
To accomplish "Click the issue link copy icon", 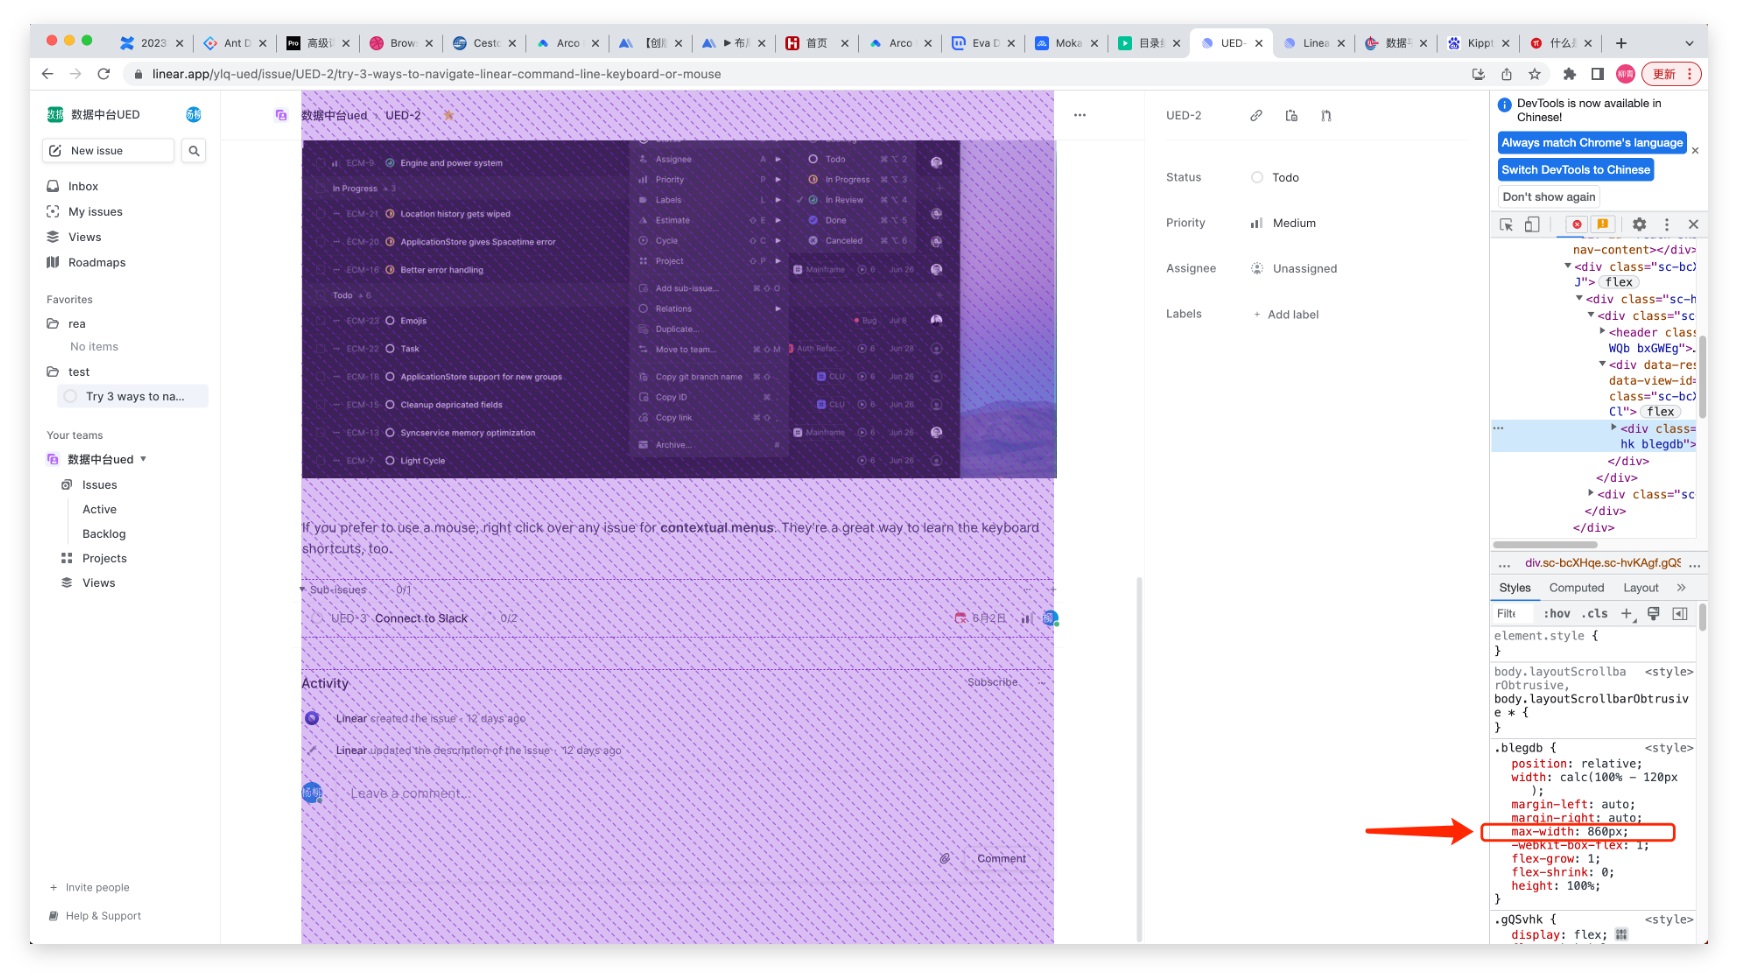I will [1256, 116].
